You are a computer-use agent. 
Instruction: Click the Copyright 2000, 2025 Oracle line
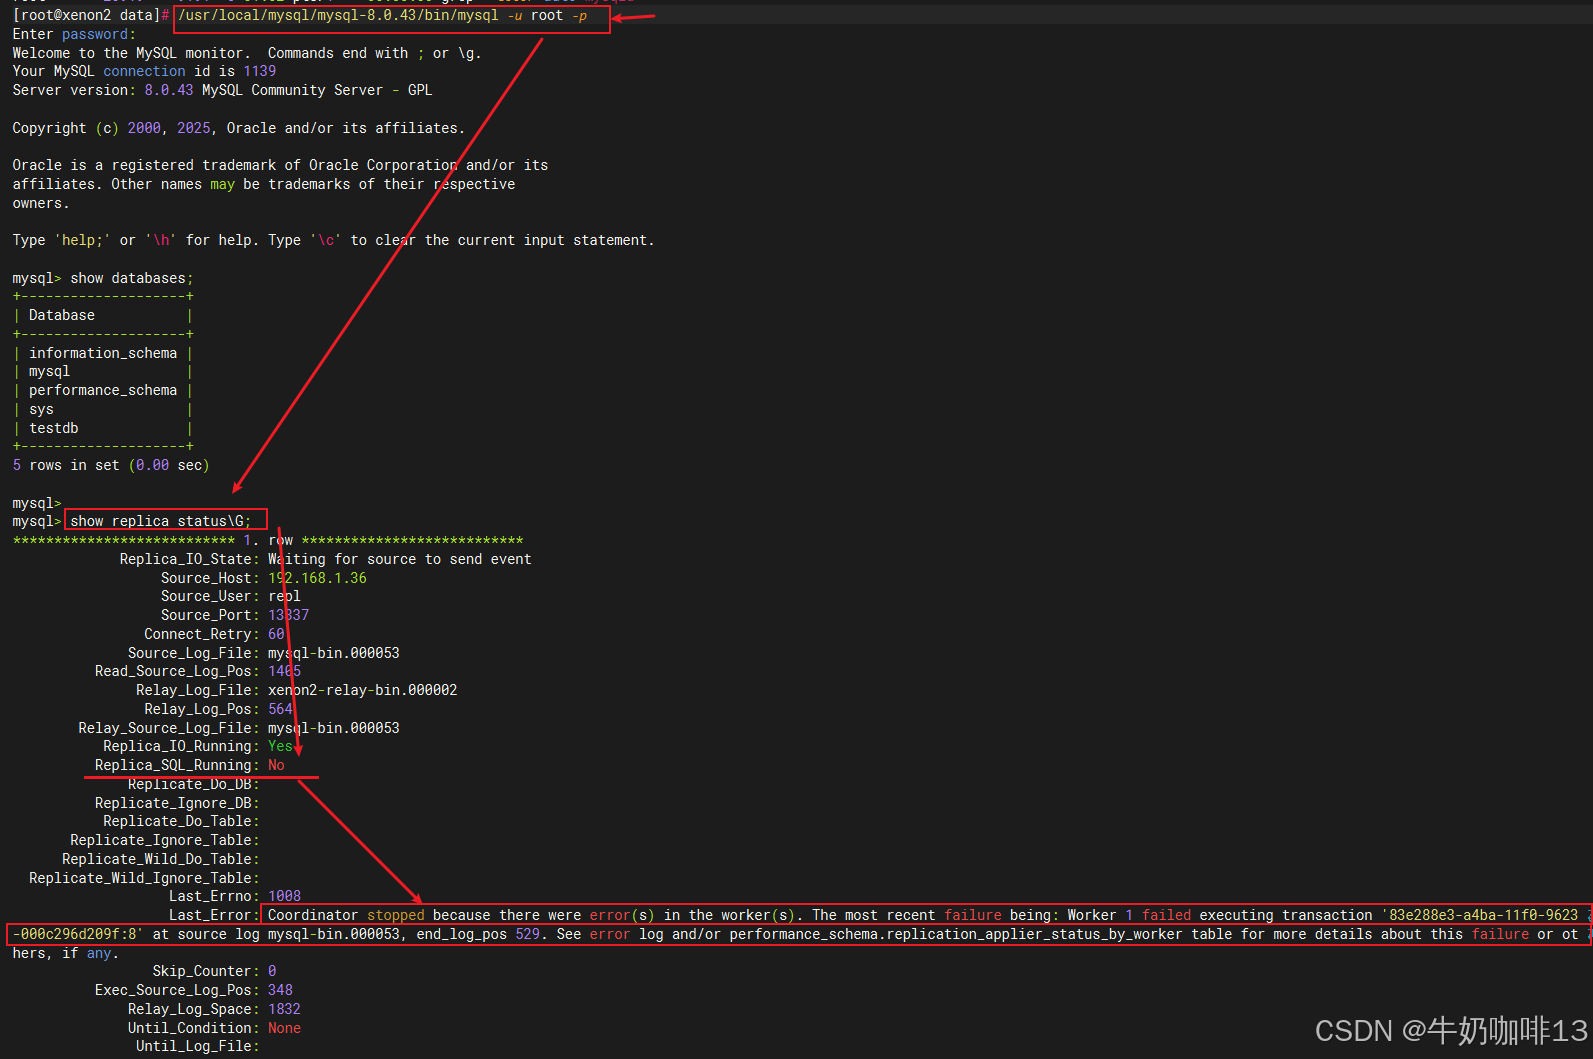click(238, 129)
